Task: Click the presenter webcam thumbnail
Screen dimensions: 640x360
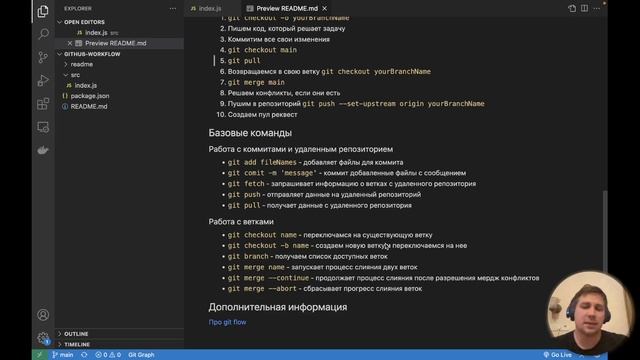Action: (x=590, y=312)
